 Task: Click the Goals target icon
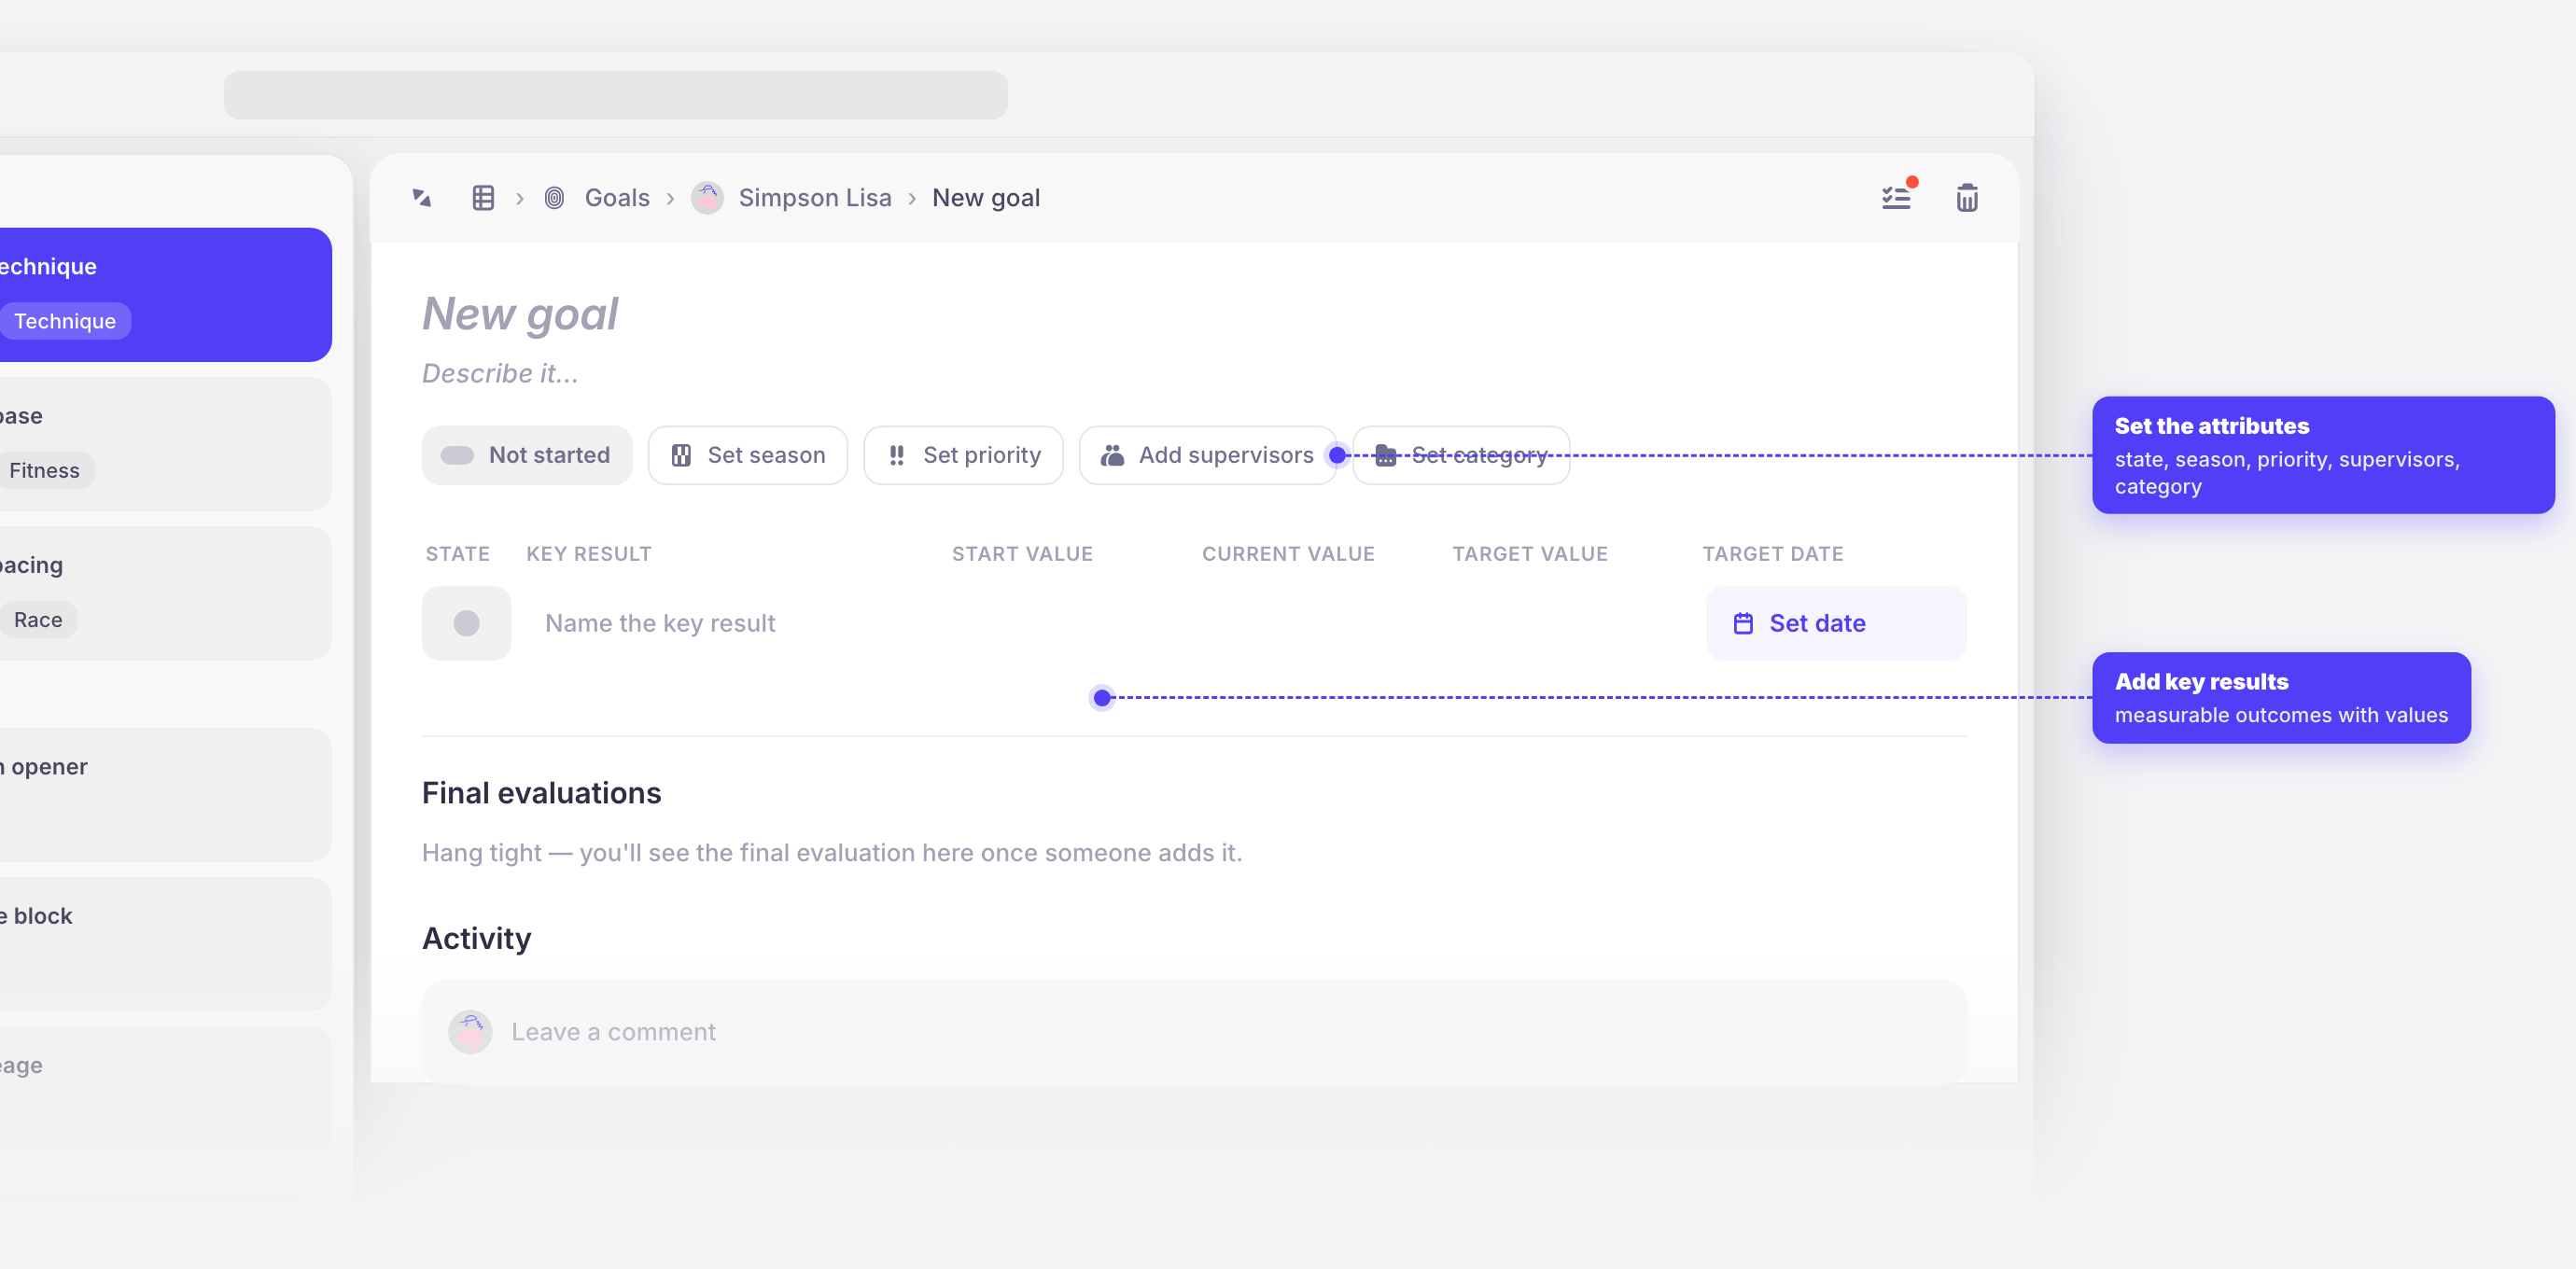pyautogui.click(x=554, y=198)
